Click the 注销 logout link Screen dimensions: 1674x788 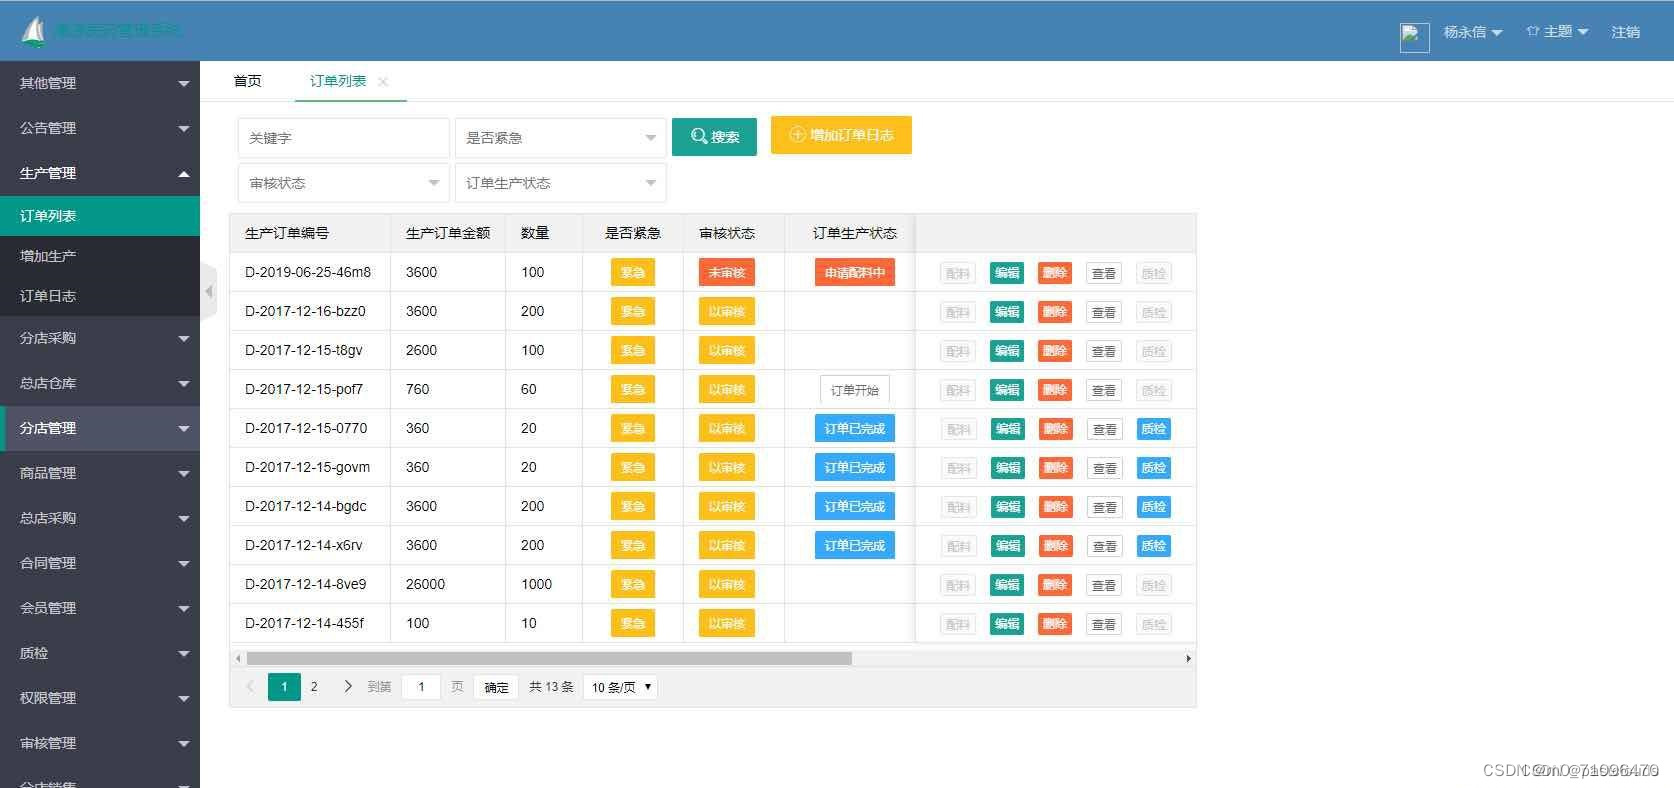tap(1625, 32)
